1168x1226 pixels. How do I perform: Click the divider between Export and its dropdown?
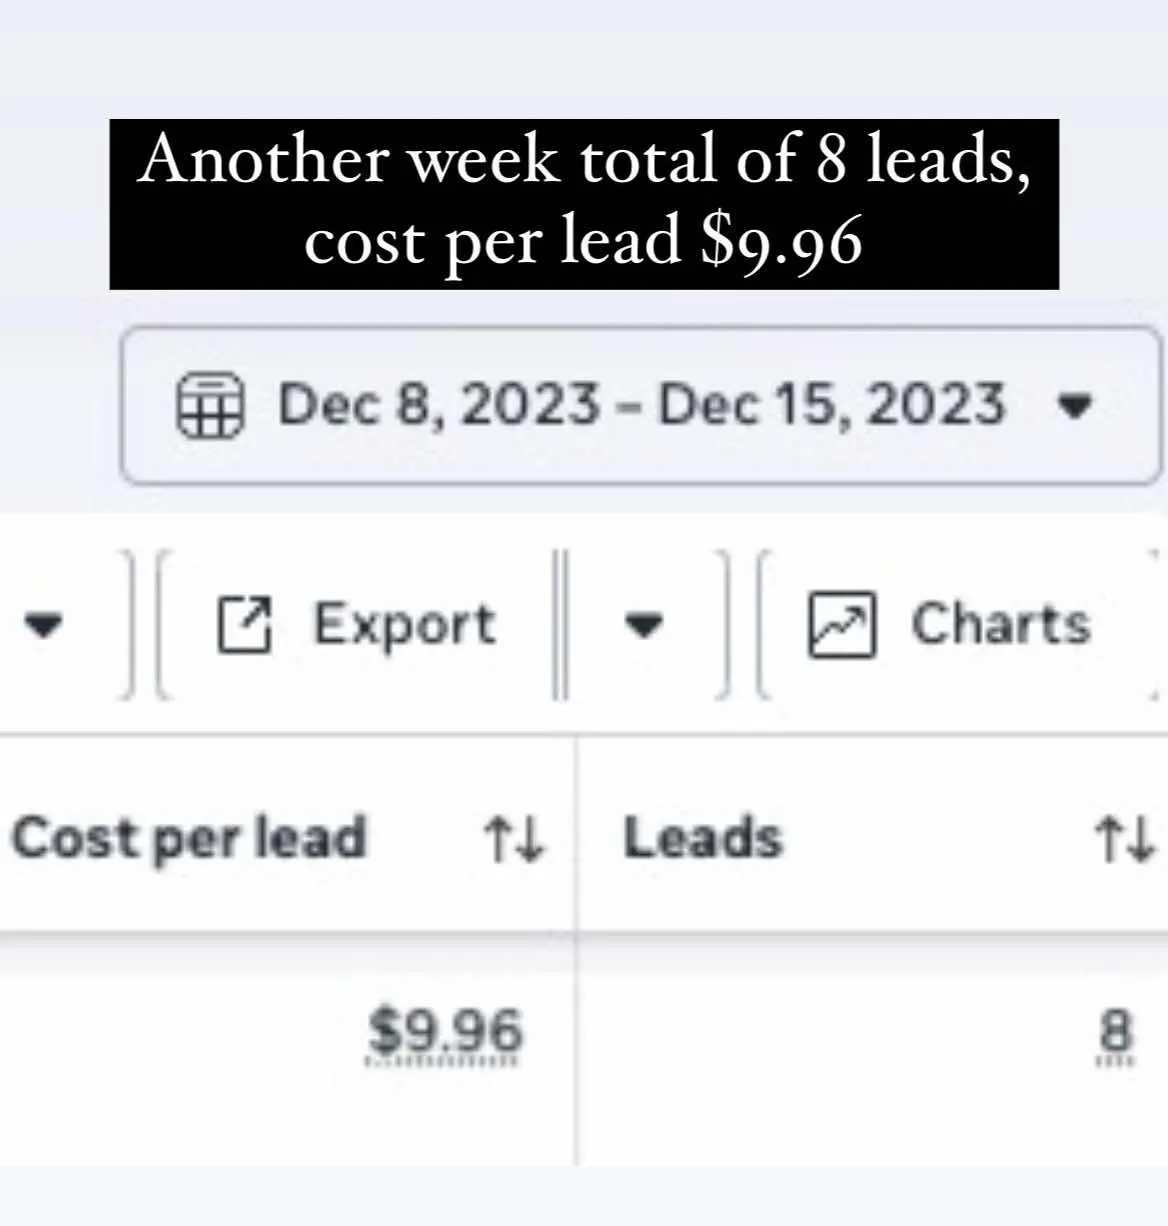coord(560,624)
